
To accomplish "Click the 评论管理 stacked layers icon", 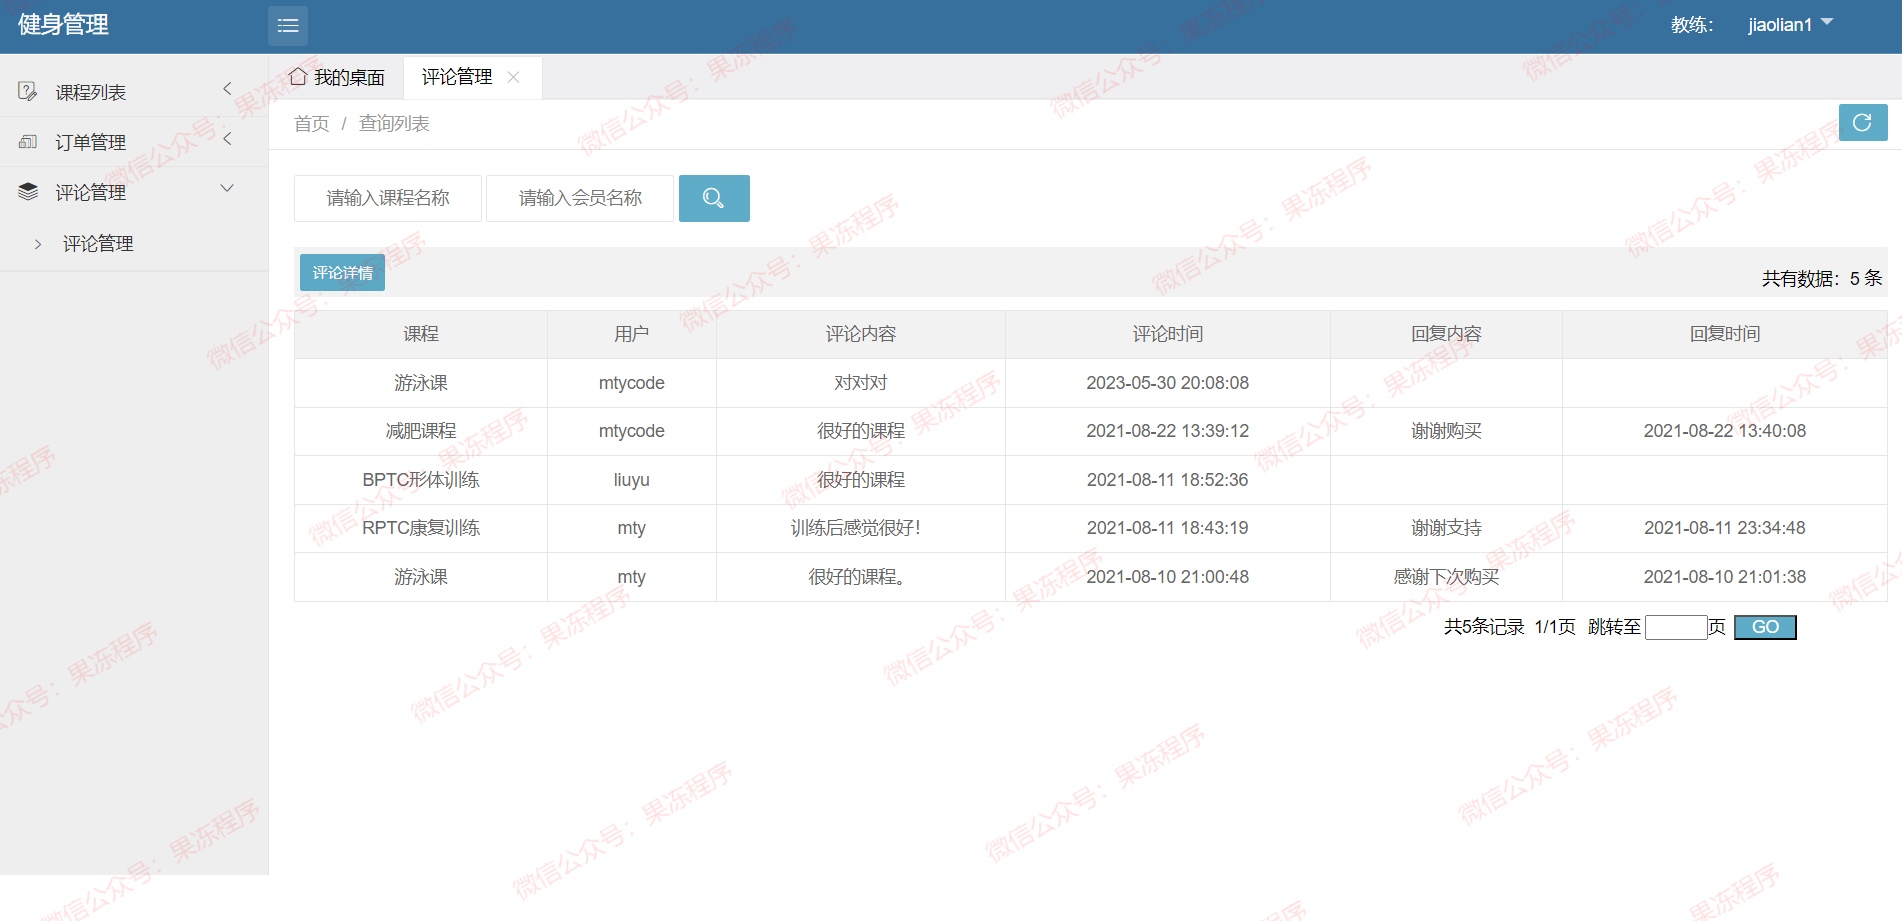I will click(28, 191).
